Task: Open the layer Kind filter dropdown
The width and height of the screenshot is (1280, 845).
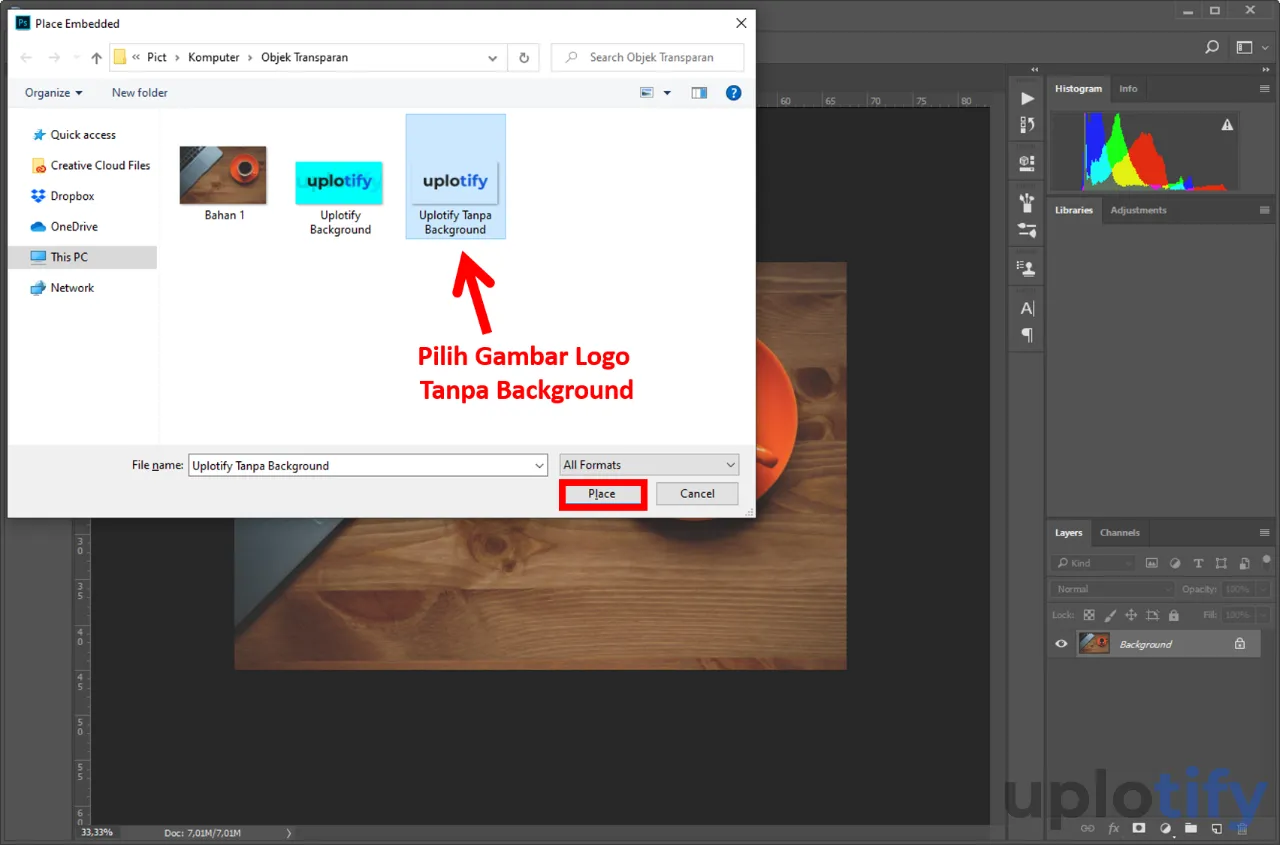Action: [1093, 563]
